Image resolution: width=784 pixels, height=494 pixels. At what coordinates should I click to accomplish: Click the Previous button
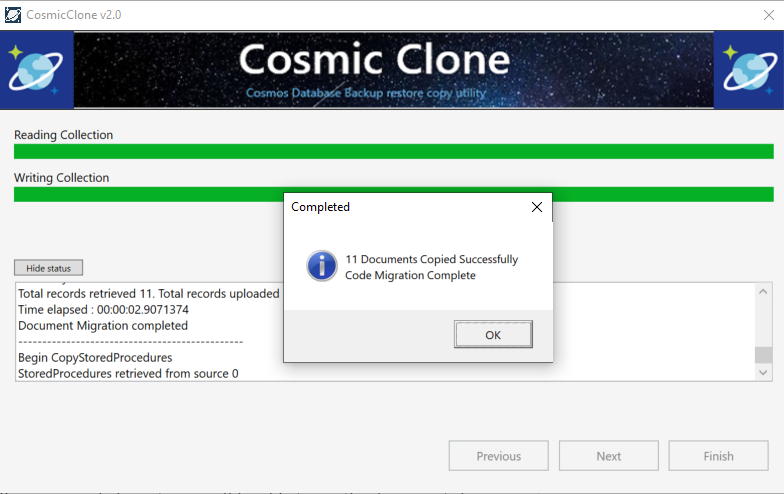click(x=498, y=456)
